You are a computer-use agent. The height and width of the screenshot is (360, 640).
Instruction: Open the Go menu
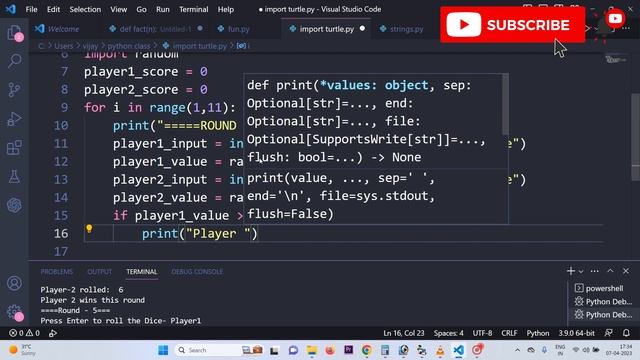click(x=141, y=9)
